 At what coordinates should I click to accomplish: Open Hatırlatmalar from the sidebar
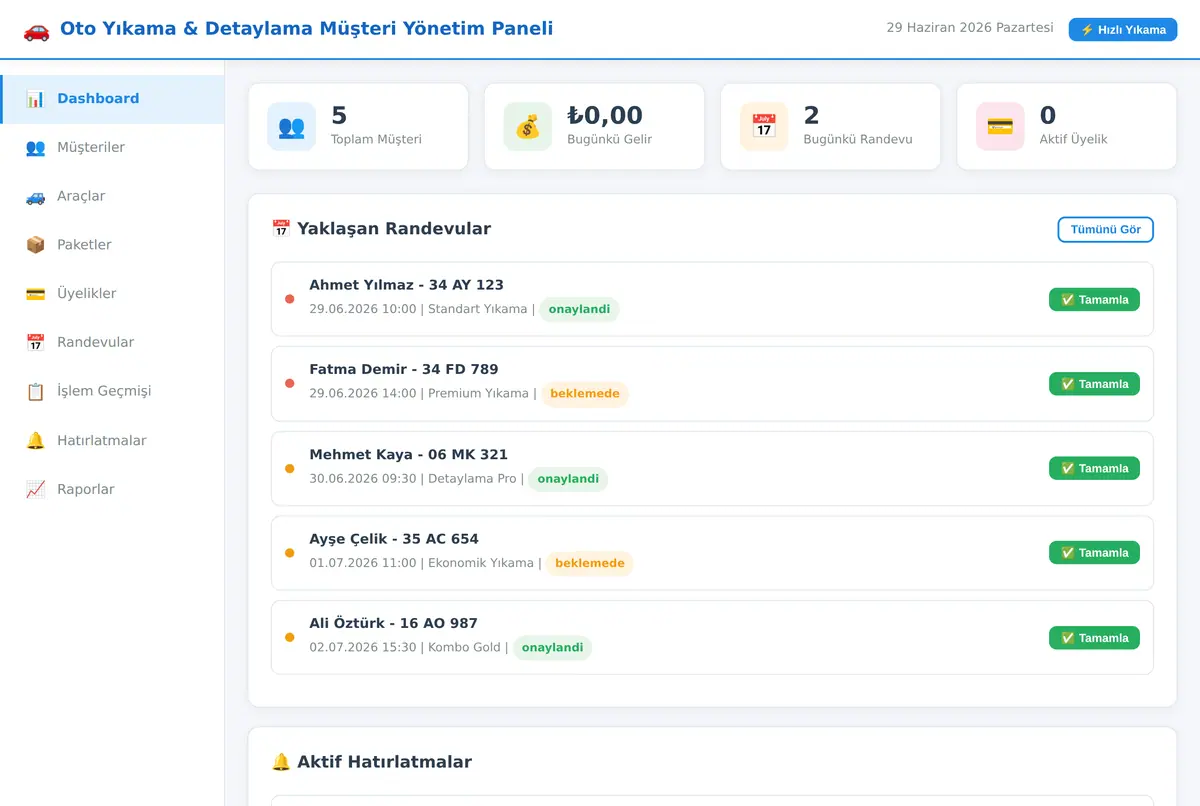[112, 441]
